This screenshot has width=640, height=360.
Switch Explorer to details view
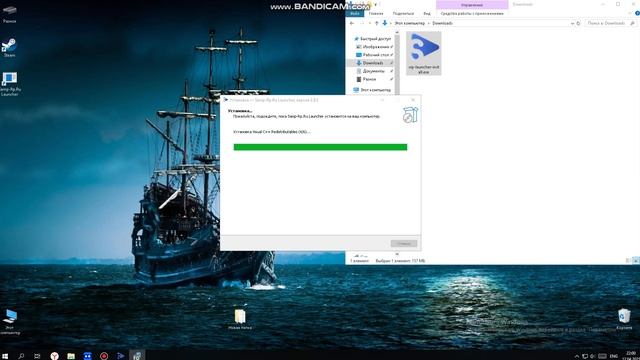pyautogui.click(x=629, y=260)
